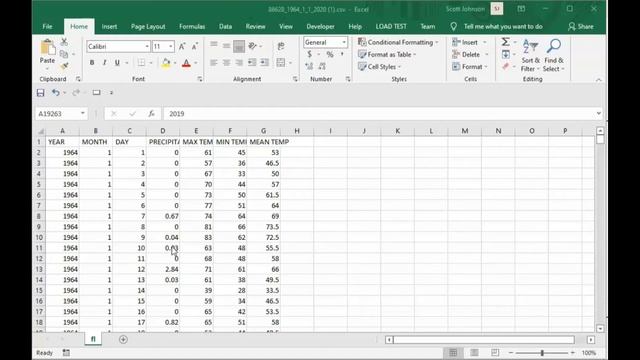Switch to the Formulas tab
This screenshot has height=360, width=640.
[192, 27]
